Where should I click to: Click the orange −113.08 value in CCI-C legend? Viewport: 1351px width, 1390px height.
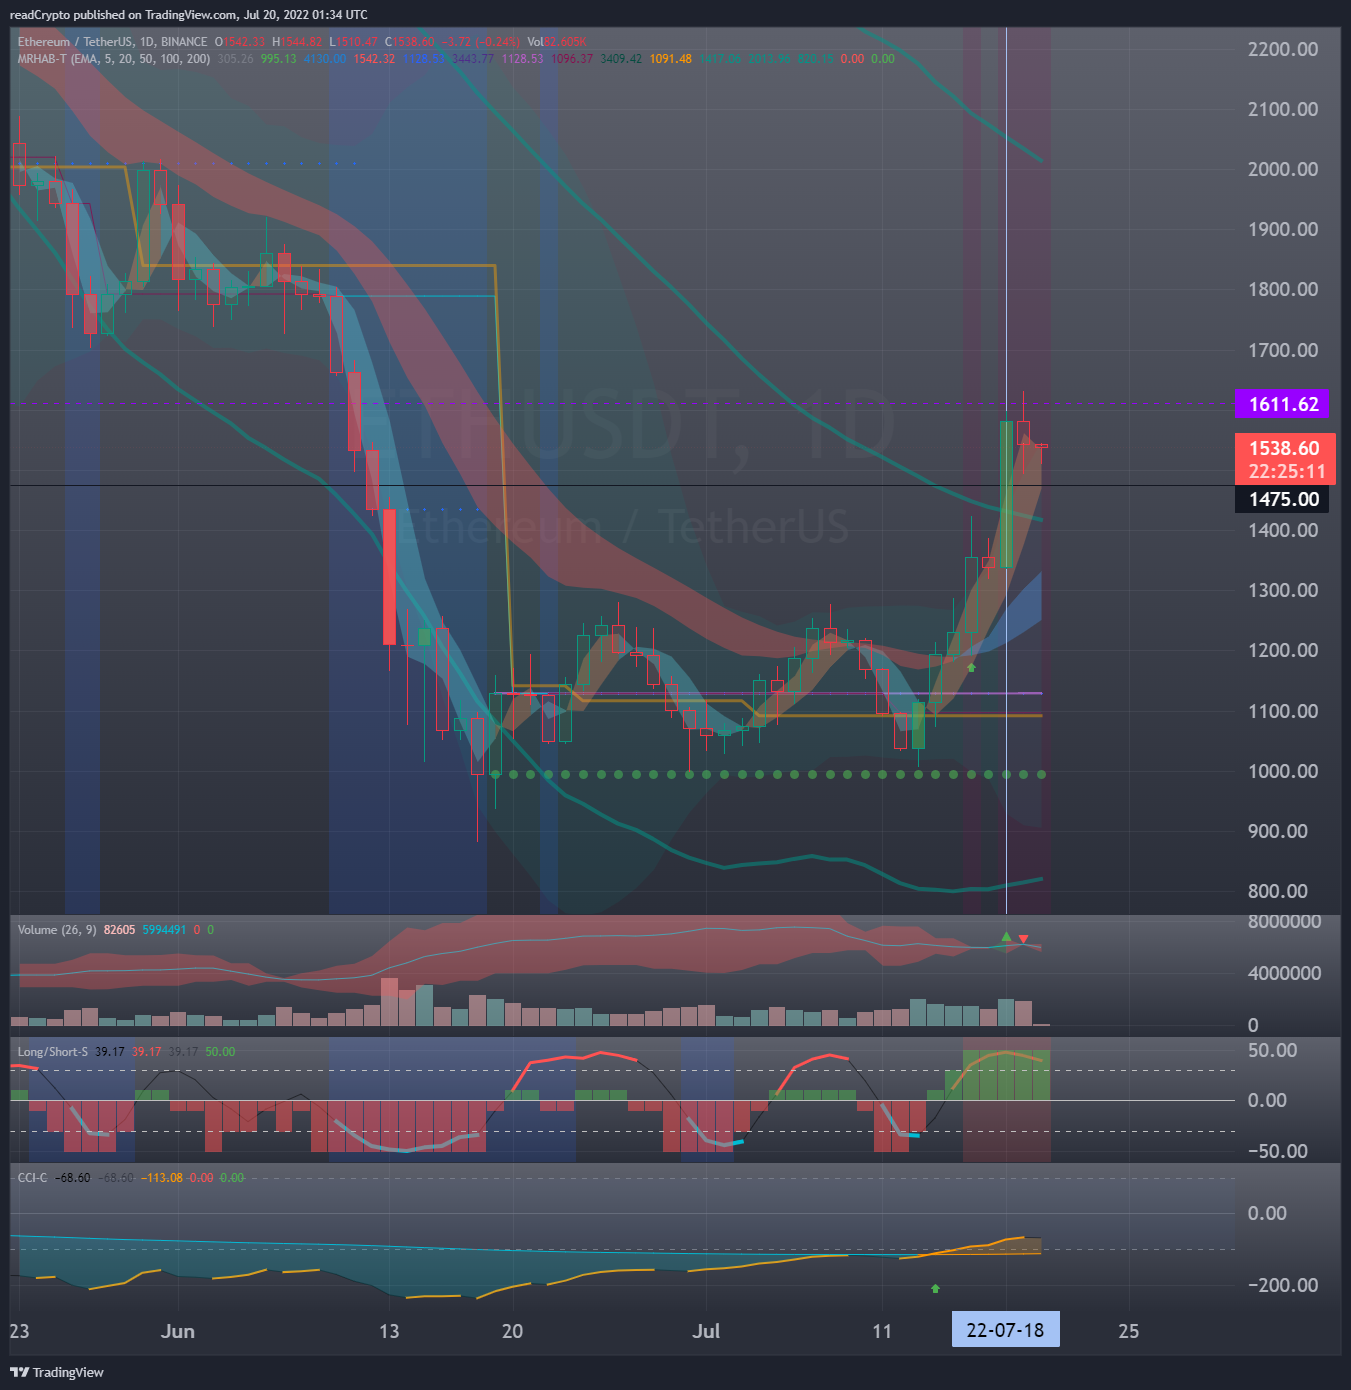click(x=160, y=1178)
